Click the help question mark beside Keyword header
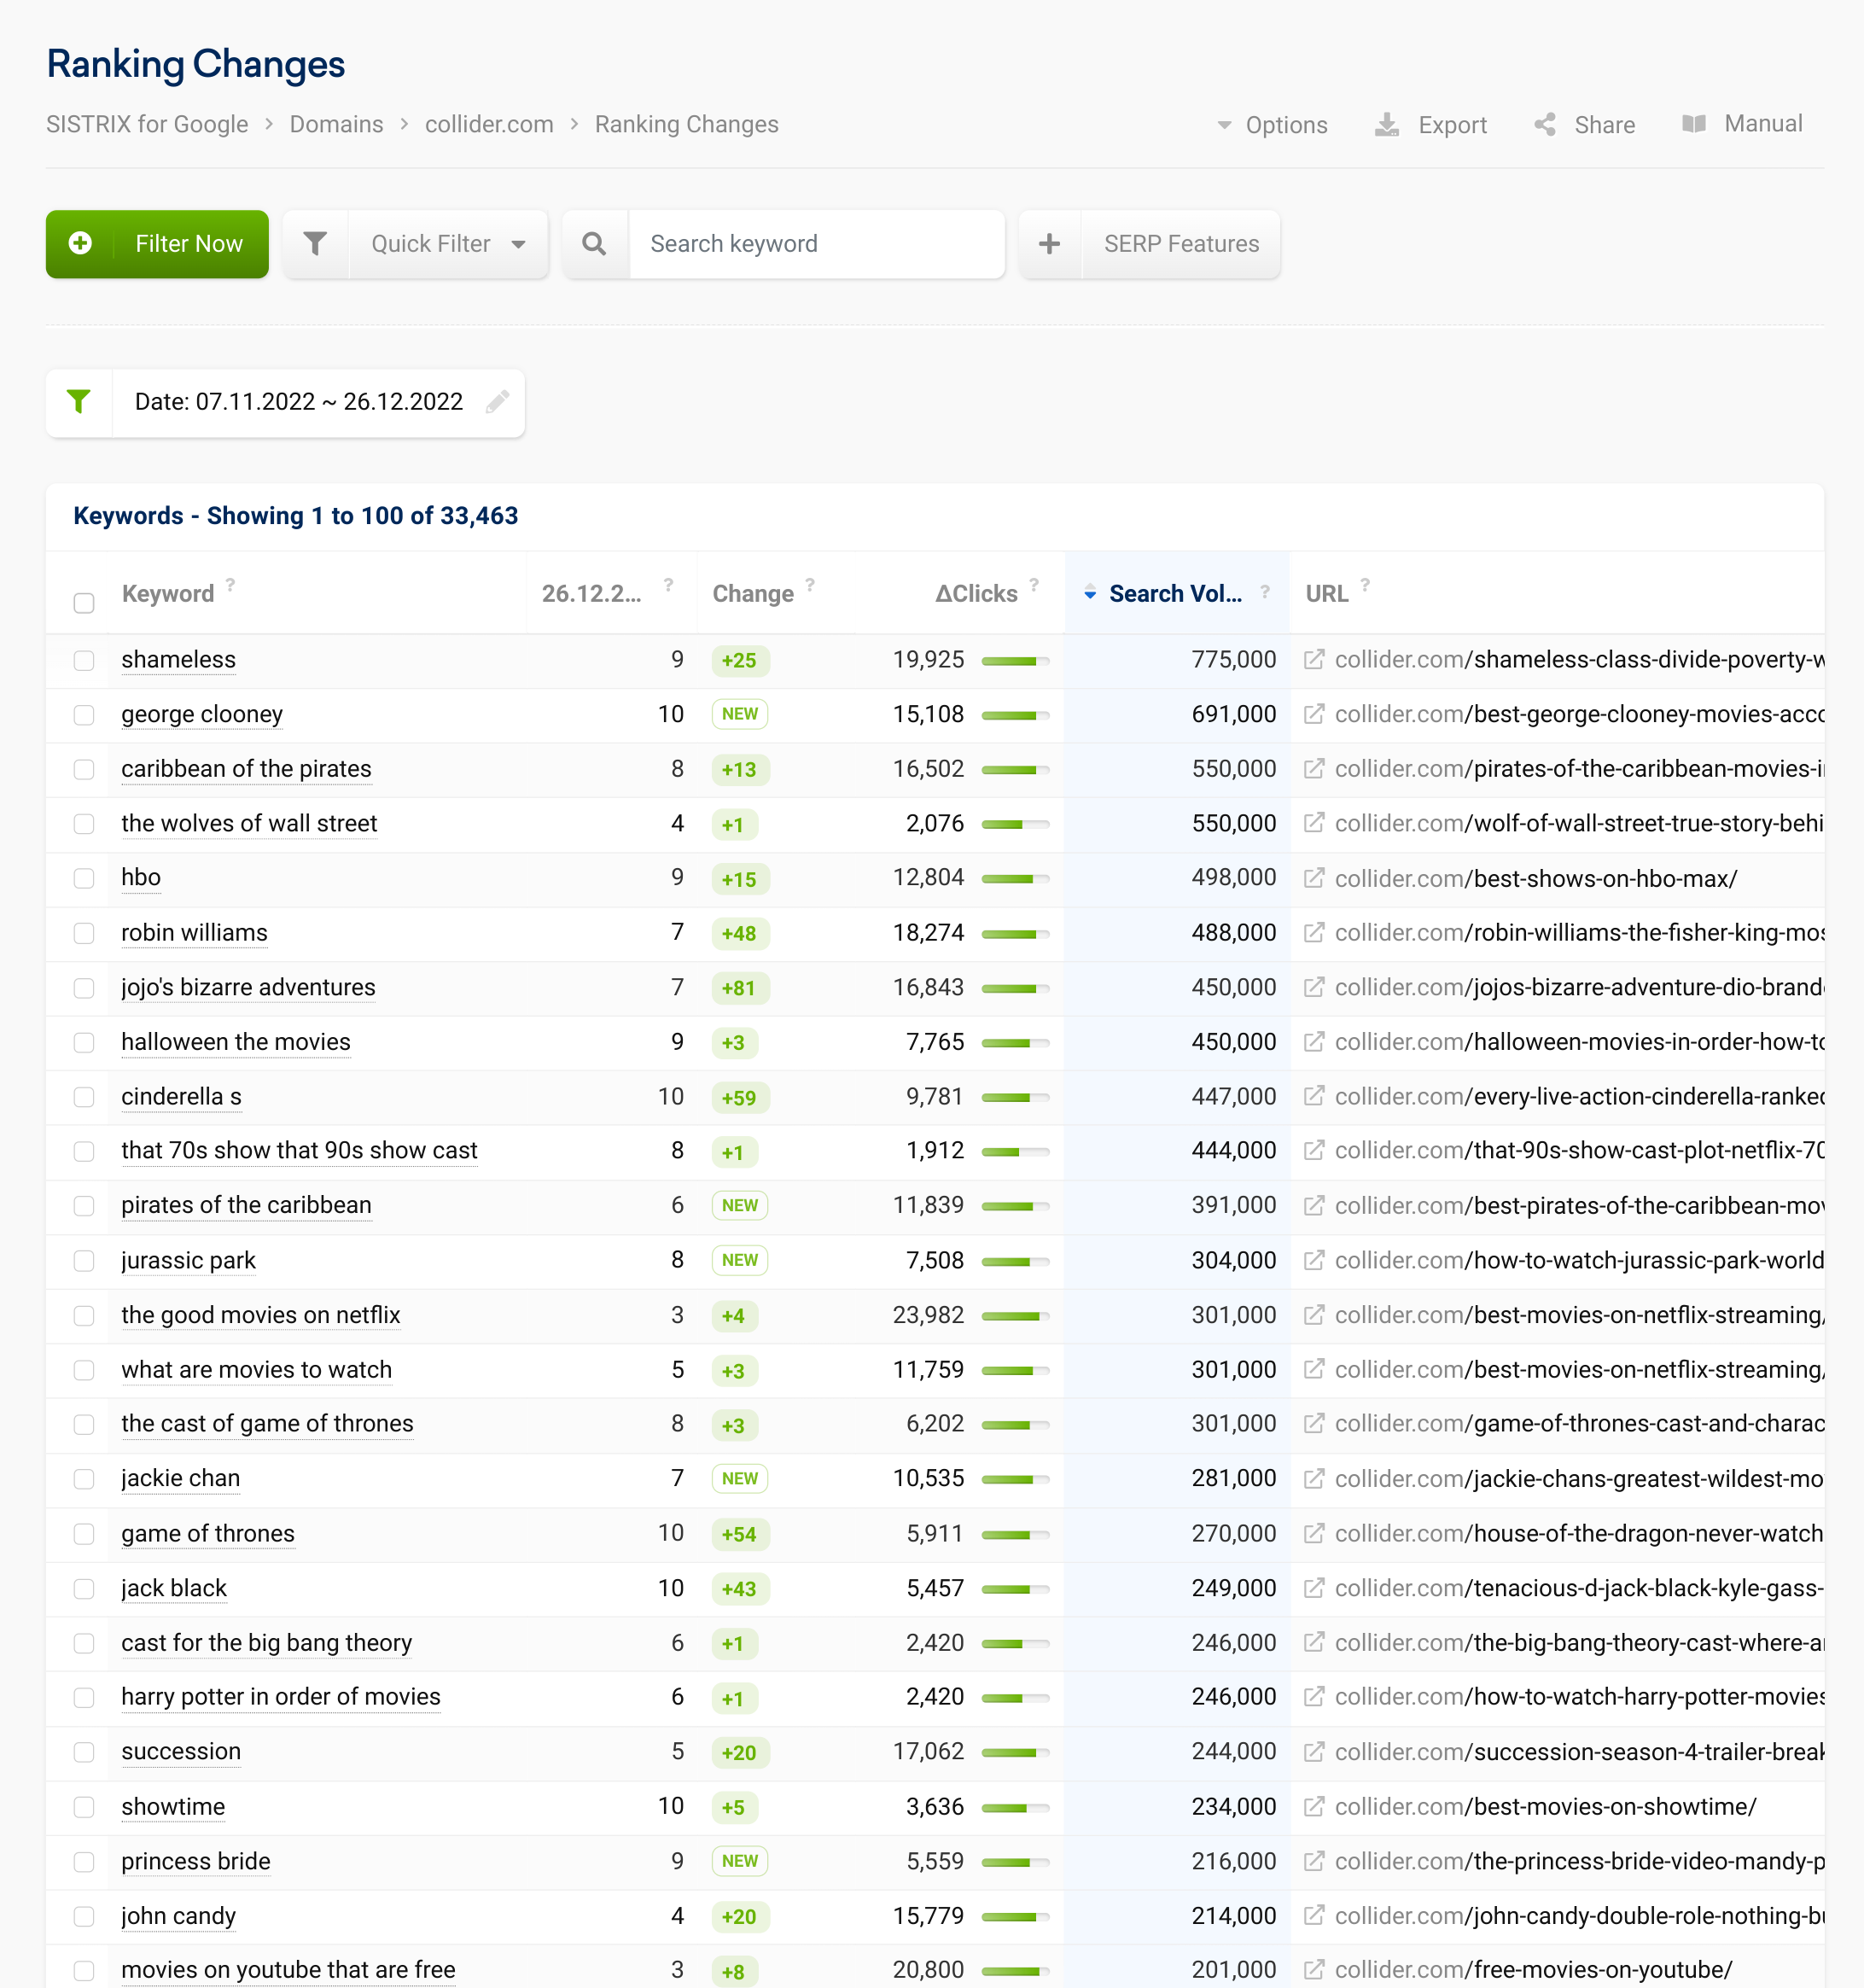Image resolution: width=1864 pixels, height=1988 pixels. (231, 585)
